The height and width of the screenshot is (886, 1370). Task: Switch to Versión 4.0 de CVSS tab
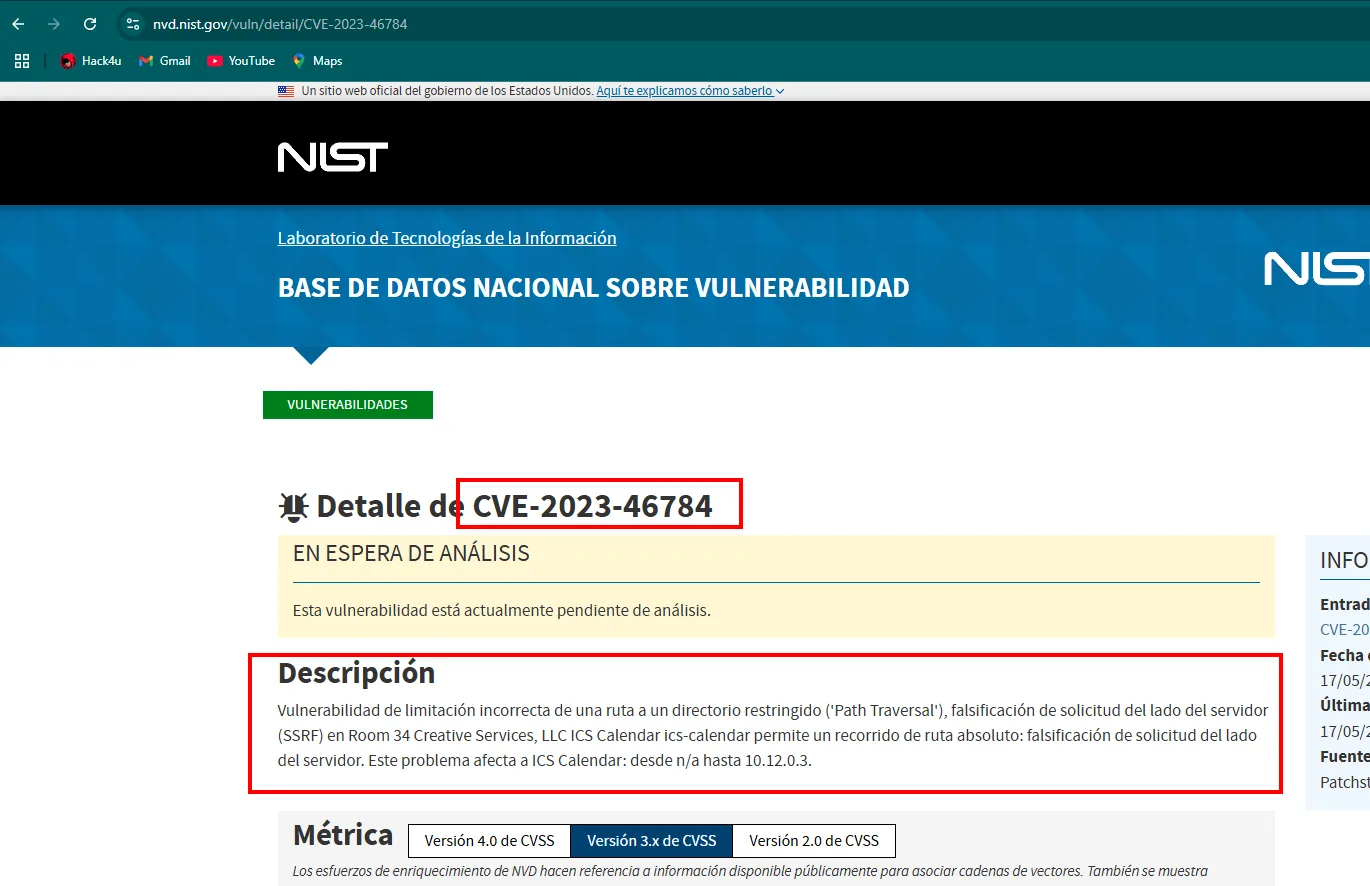(489, 841)
